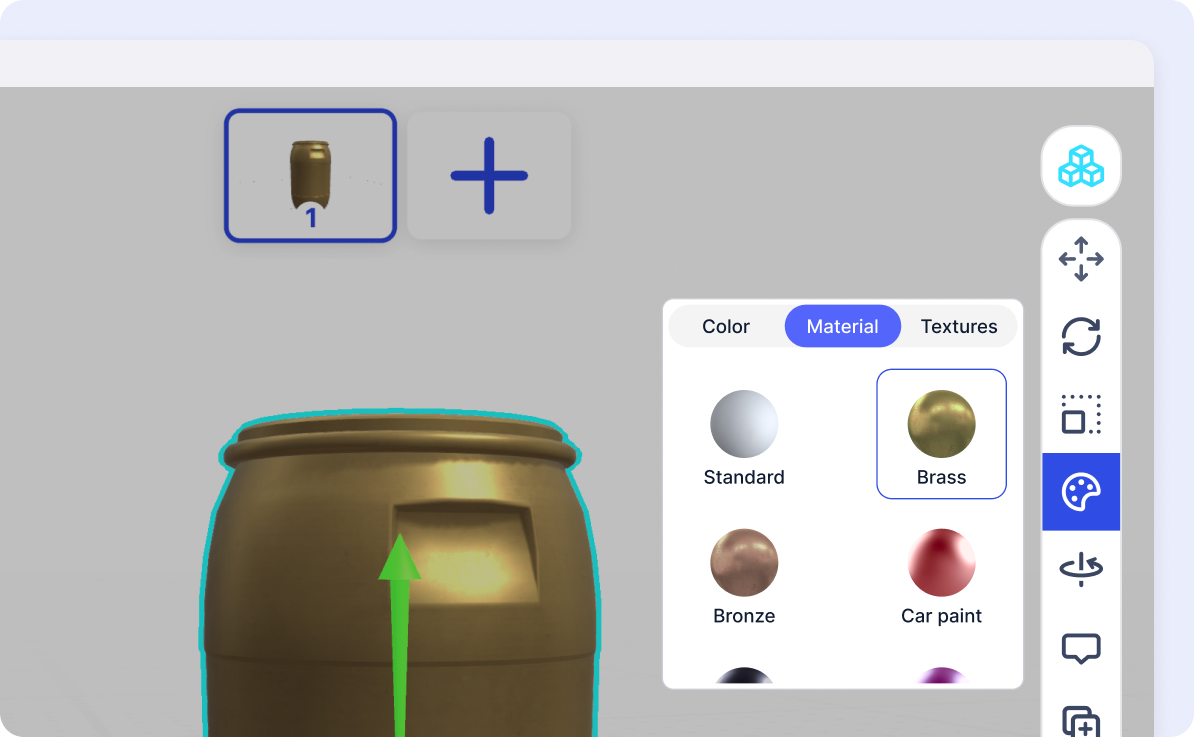Add a new scene with plus button
Screen dimensions: 1194x737
click(x=489, y=176)
